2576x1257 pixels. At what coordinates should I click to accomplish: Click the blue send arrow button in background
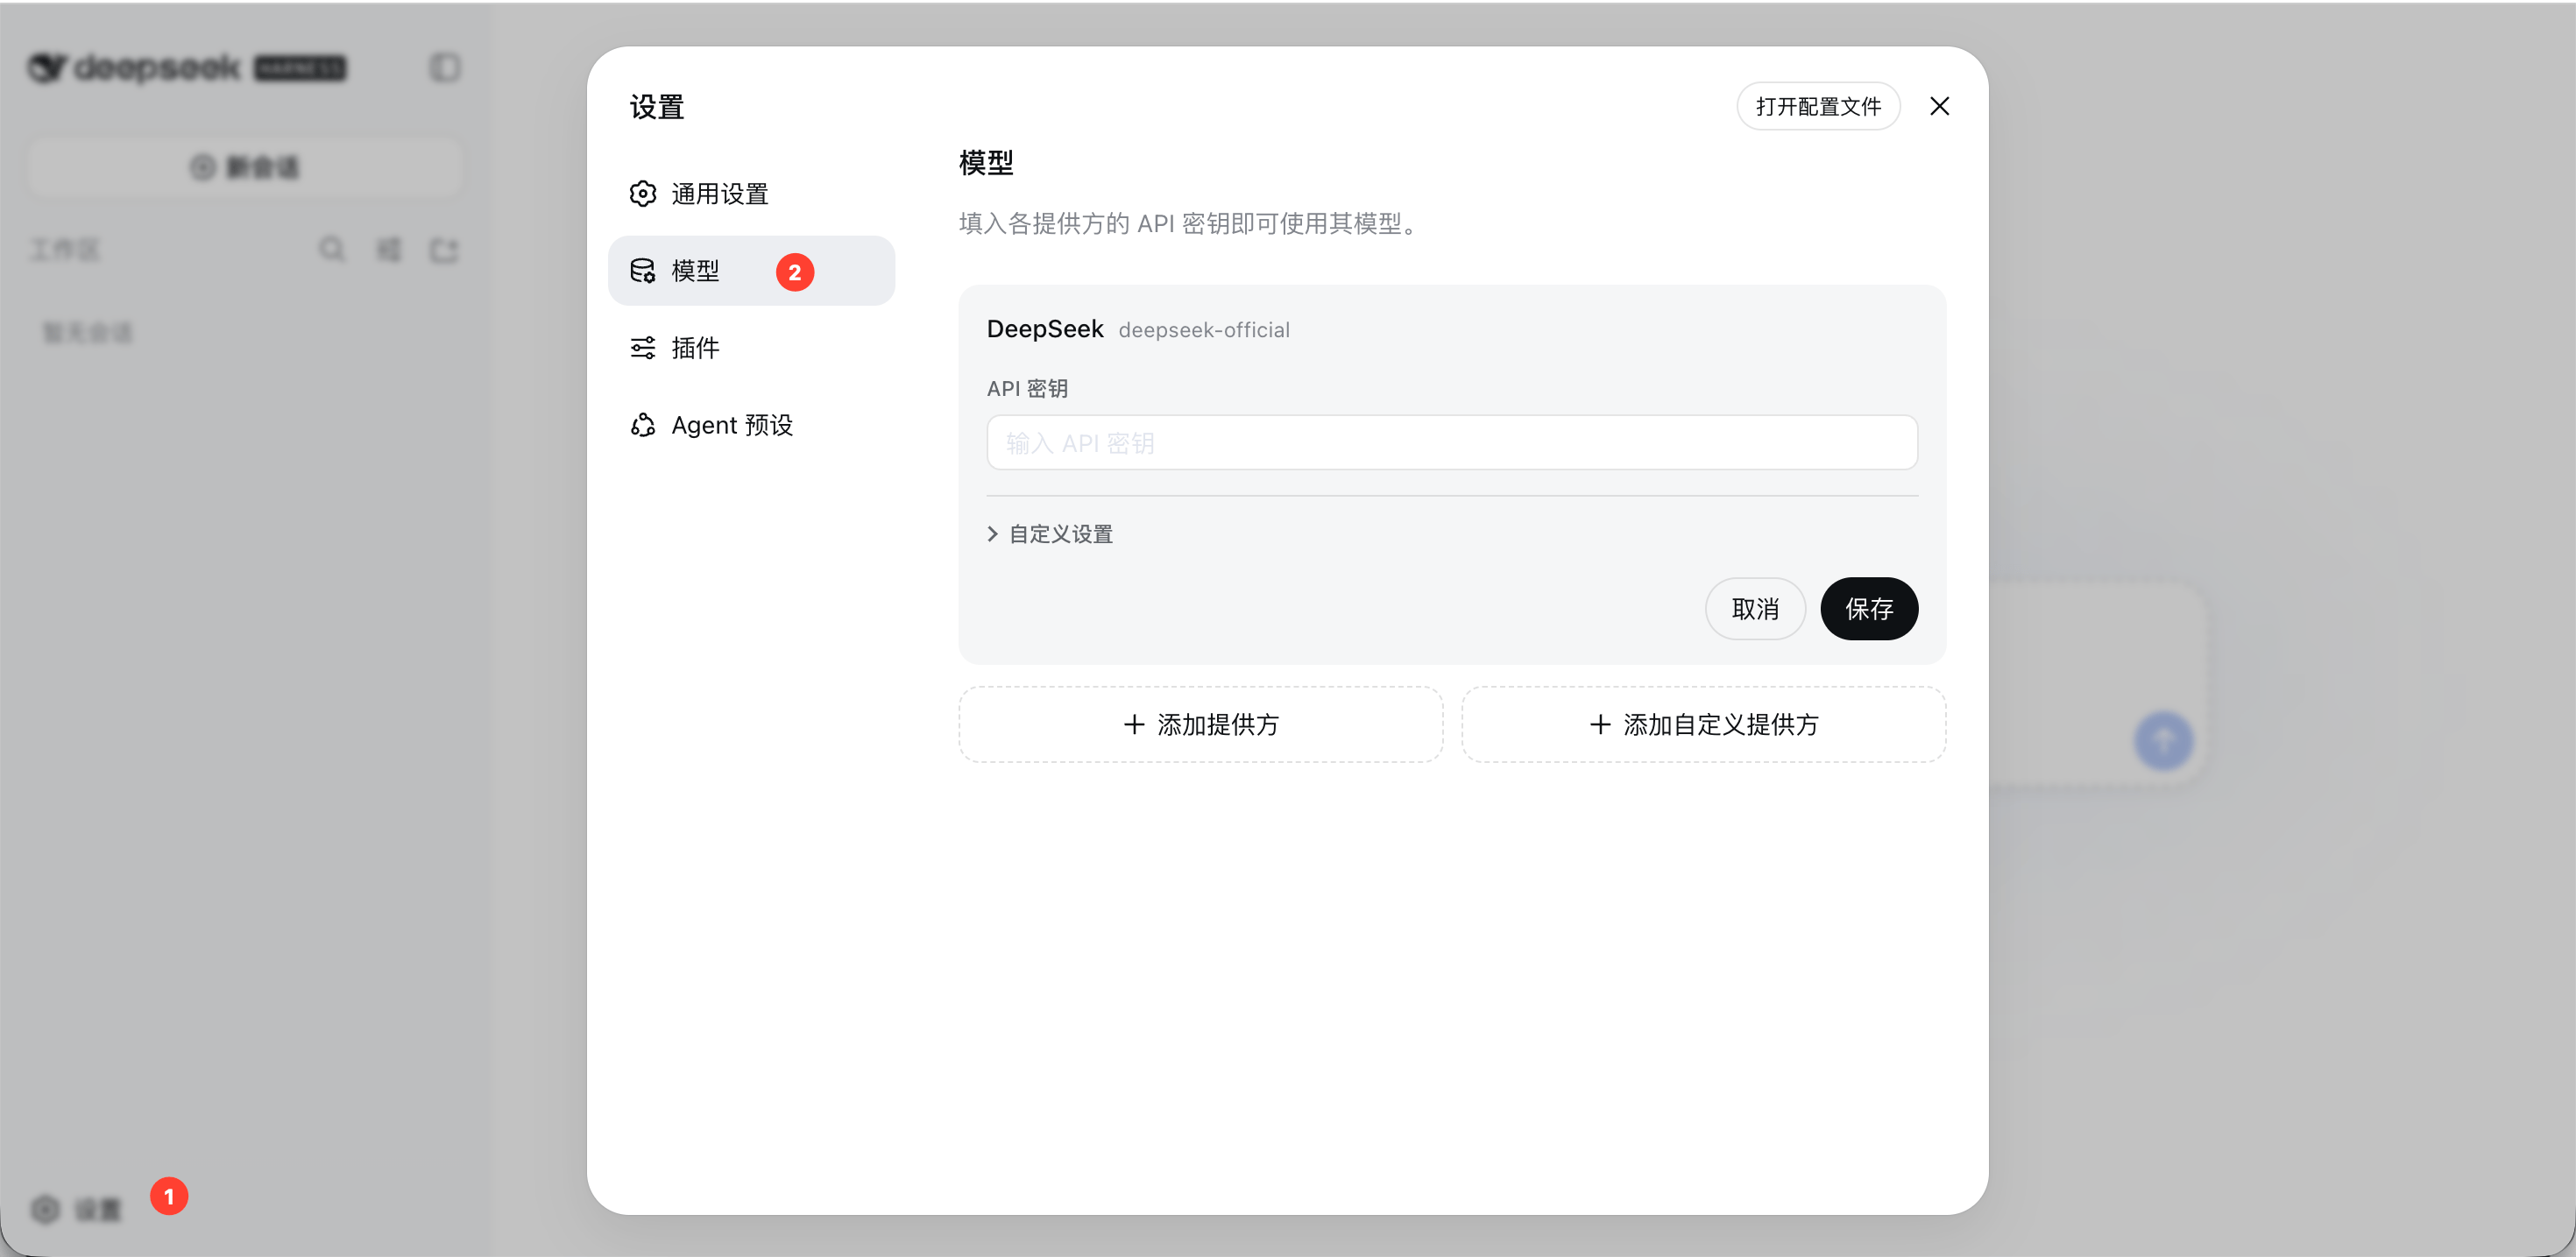[2164, 741]
